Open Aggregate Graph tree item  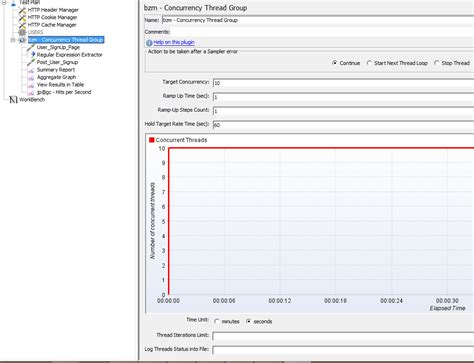[x=56, y=77]
